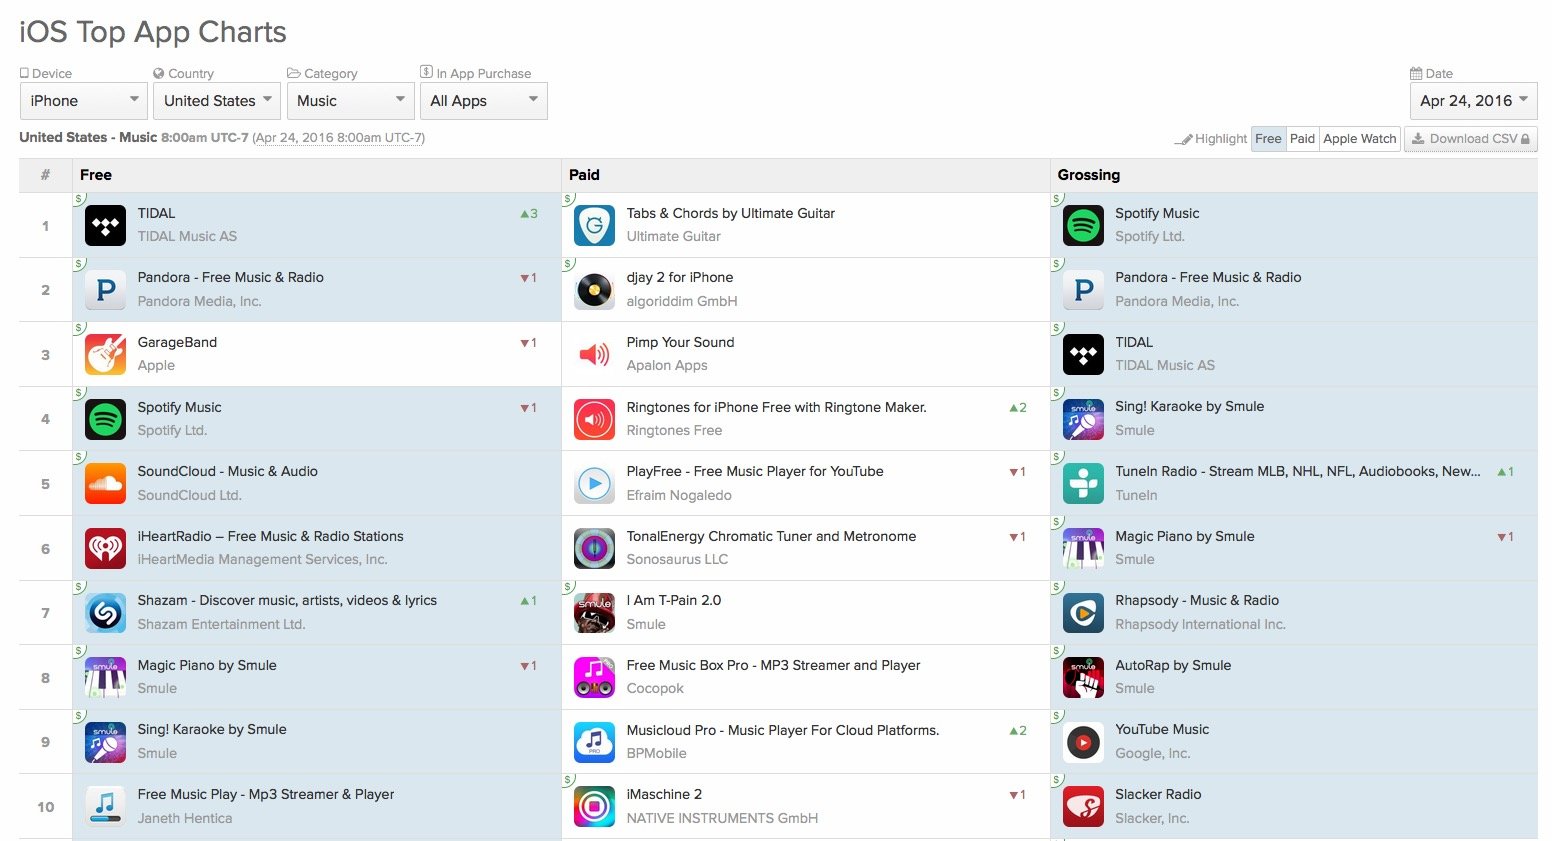Open SoundCloud - Music & Audio title link

(228, 471)
